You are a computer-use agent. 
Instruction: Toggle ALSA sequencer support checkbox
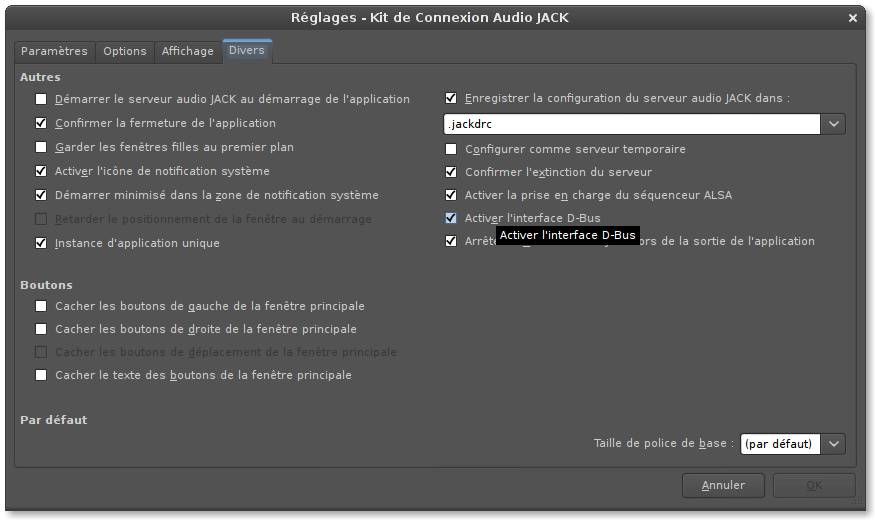451,195
